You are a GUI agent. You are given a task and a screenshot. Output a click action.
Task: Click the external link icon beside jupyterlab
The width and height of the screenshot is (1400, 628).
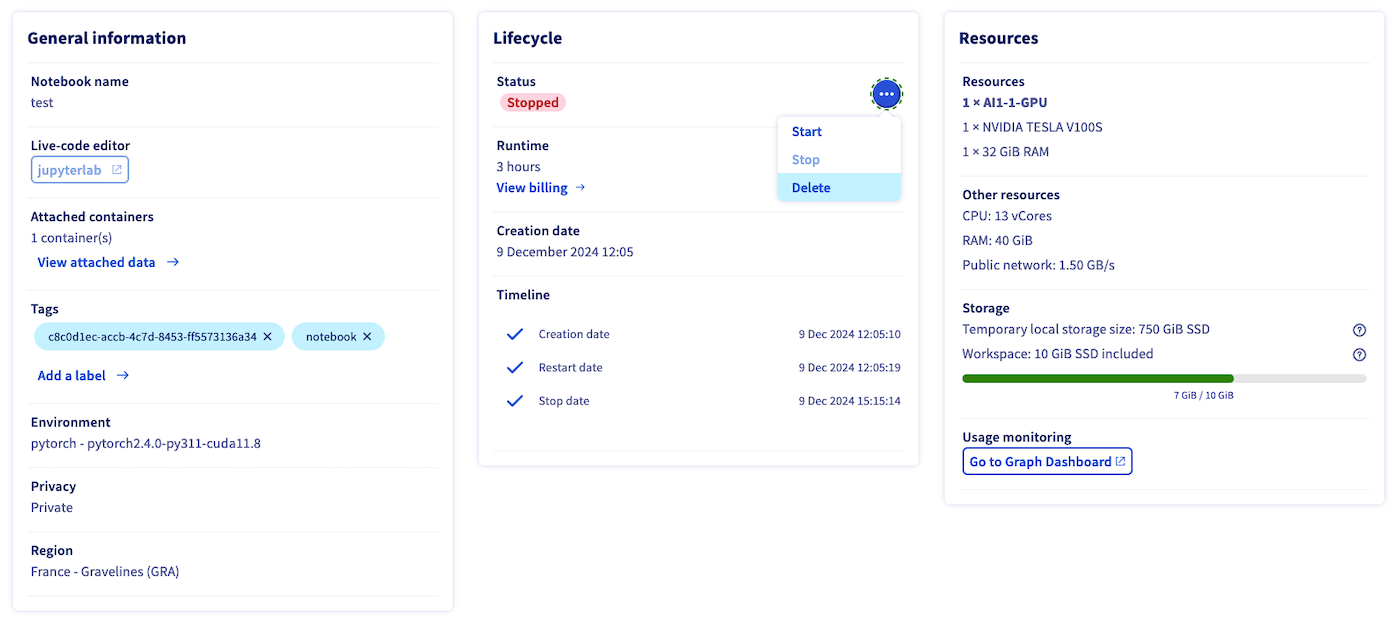116,170
